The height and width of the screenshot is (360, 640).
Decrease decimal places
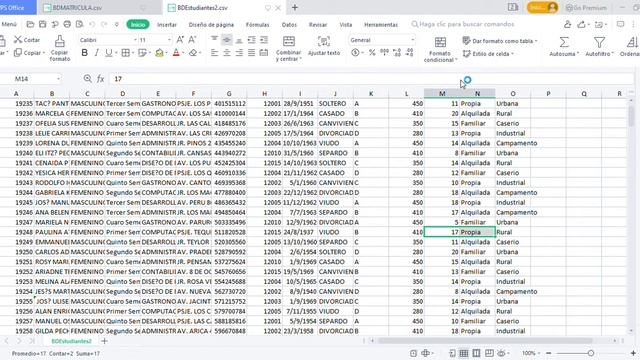(409, 53)
